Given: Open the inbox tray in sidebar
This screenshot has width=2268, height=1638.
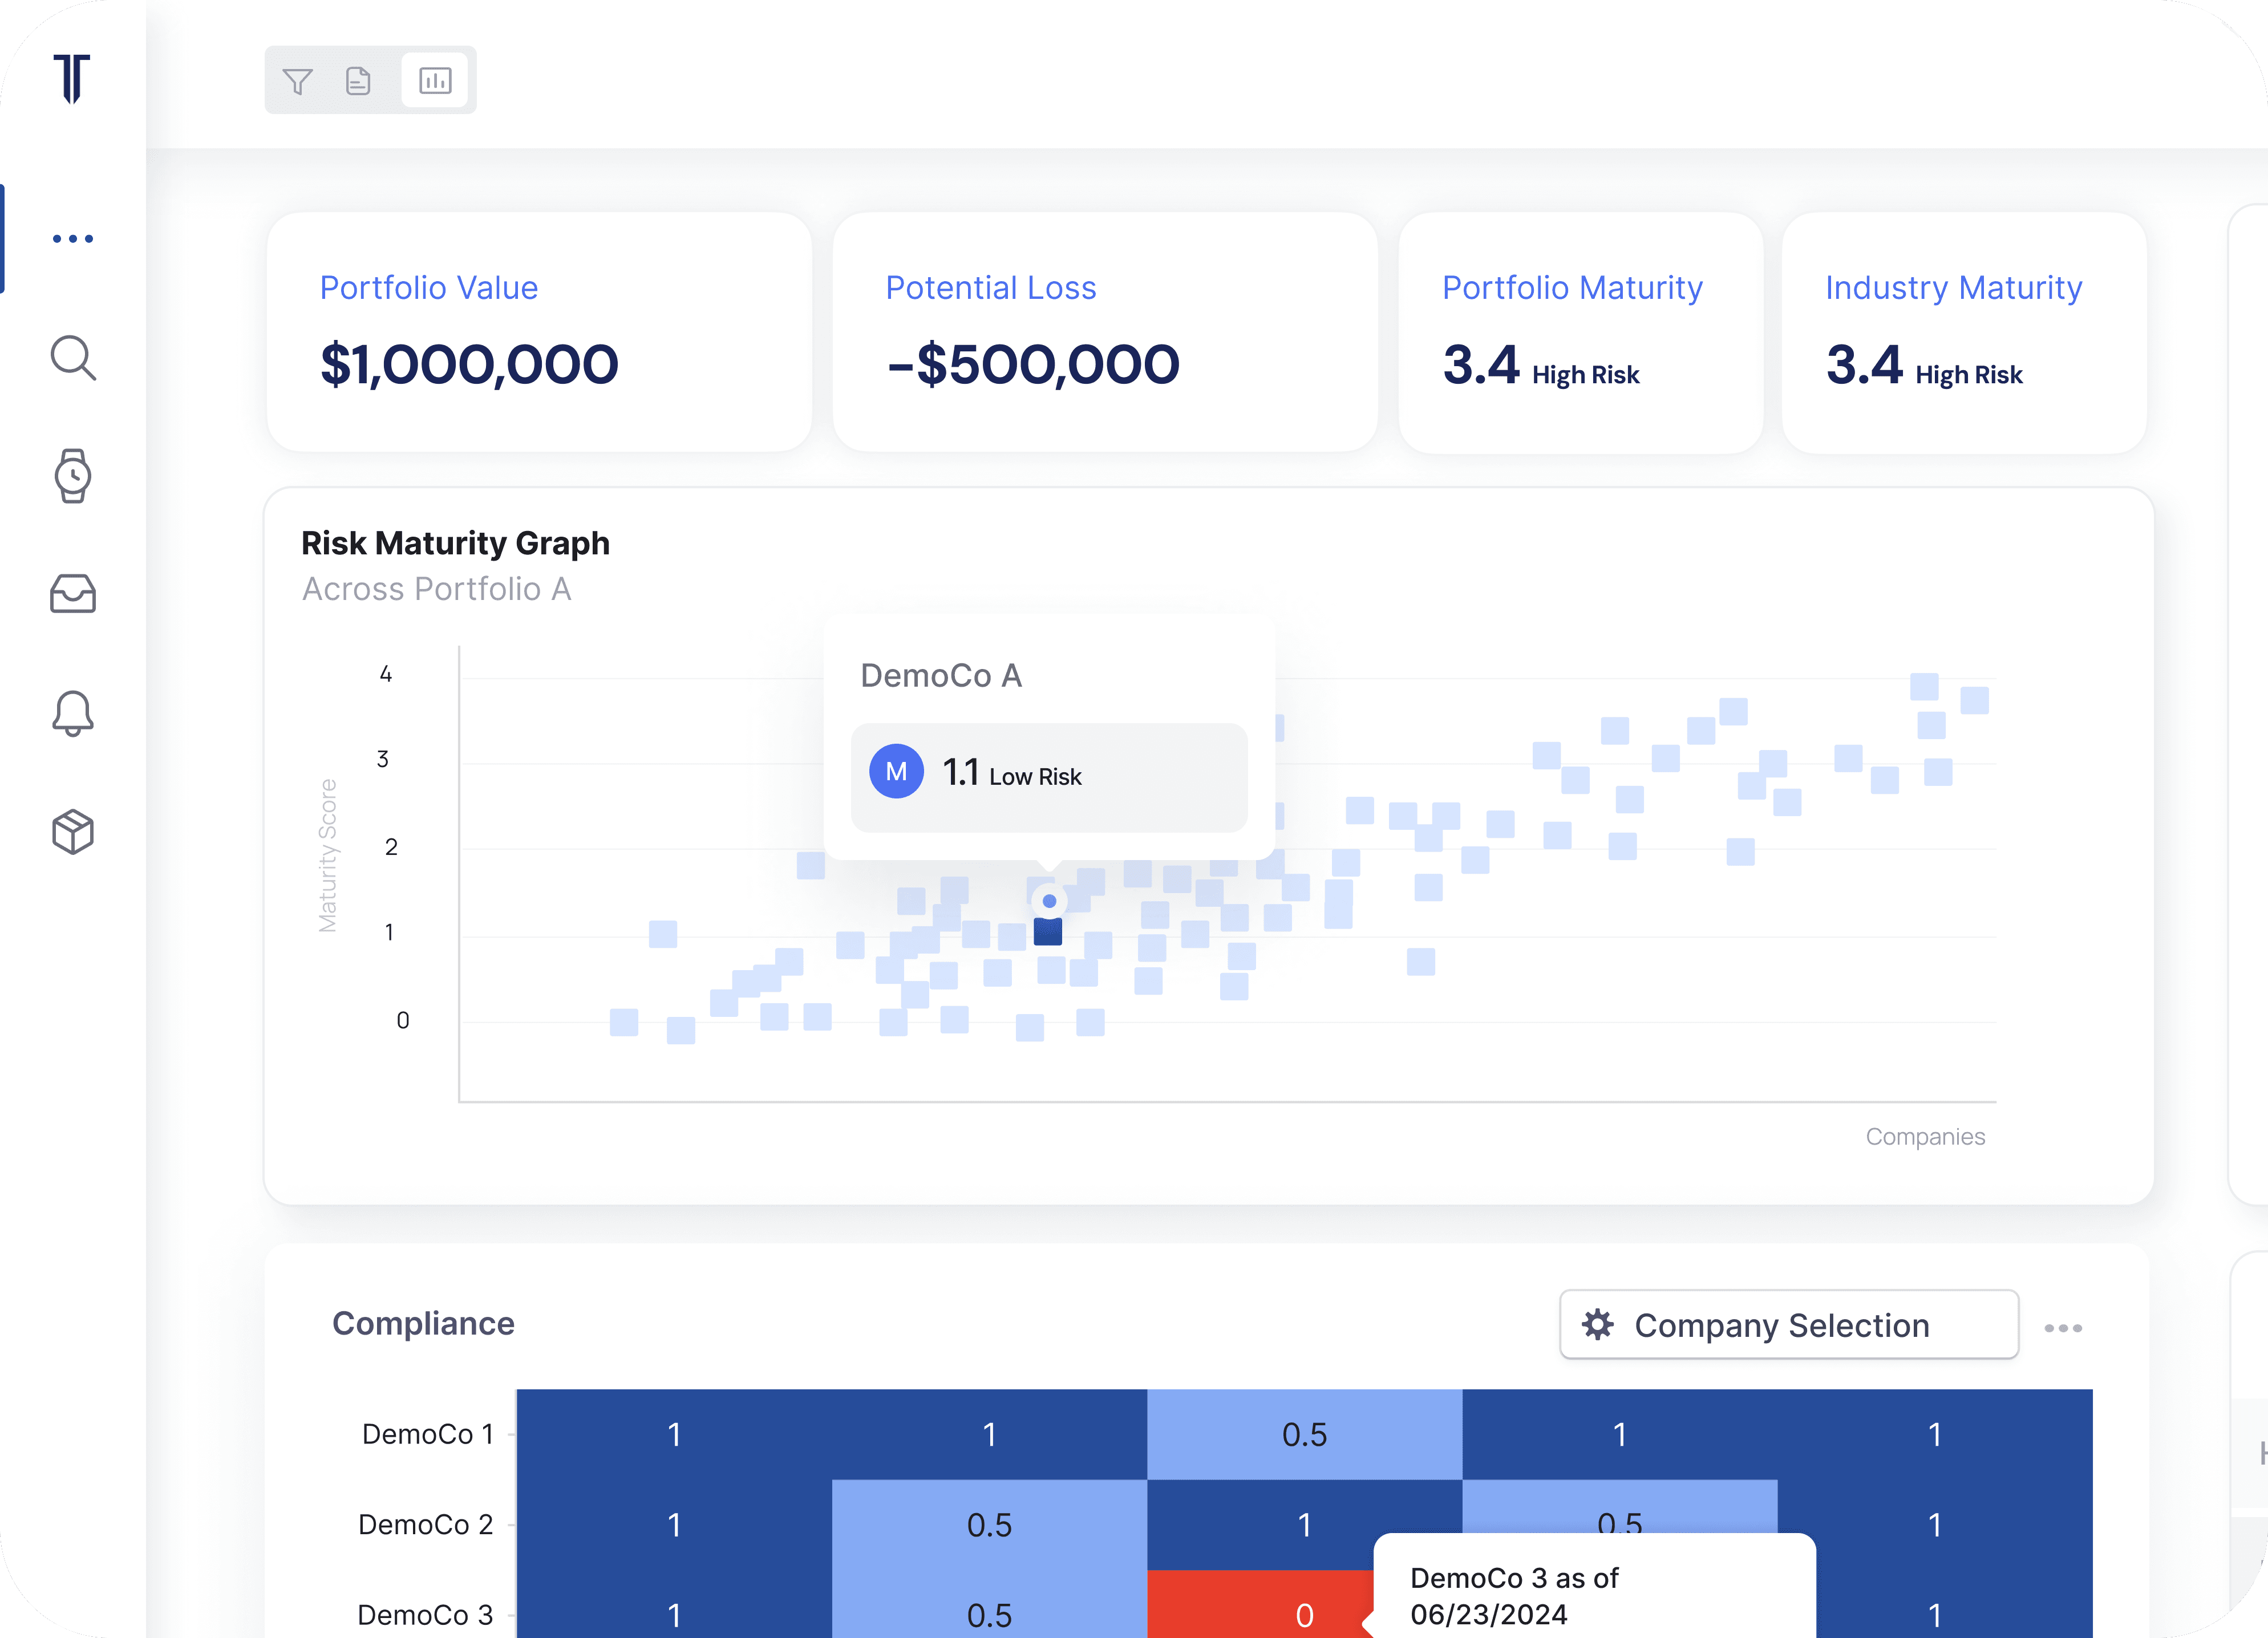Looking at the screenshot, I should [73, 593].
